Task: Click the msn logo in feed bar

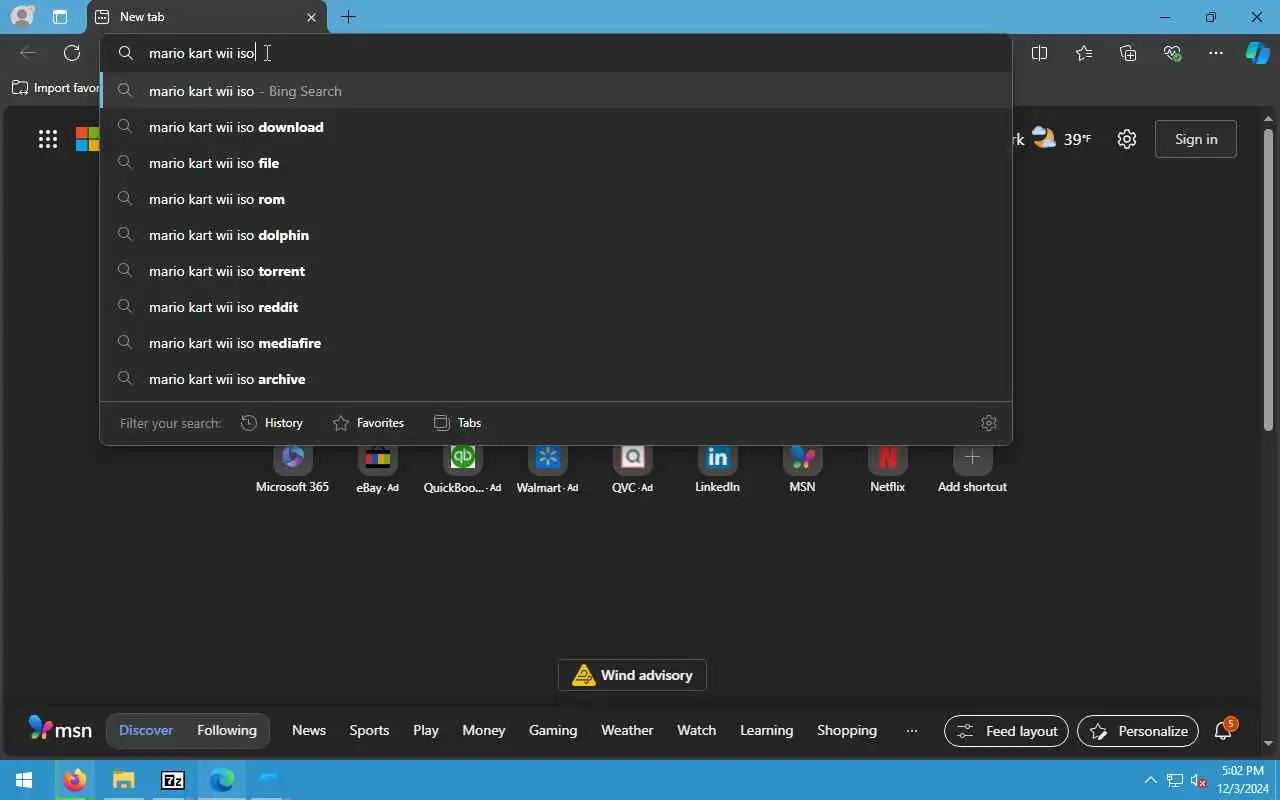Action: point(60,729)
